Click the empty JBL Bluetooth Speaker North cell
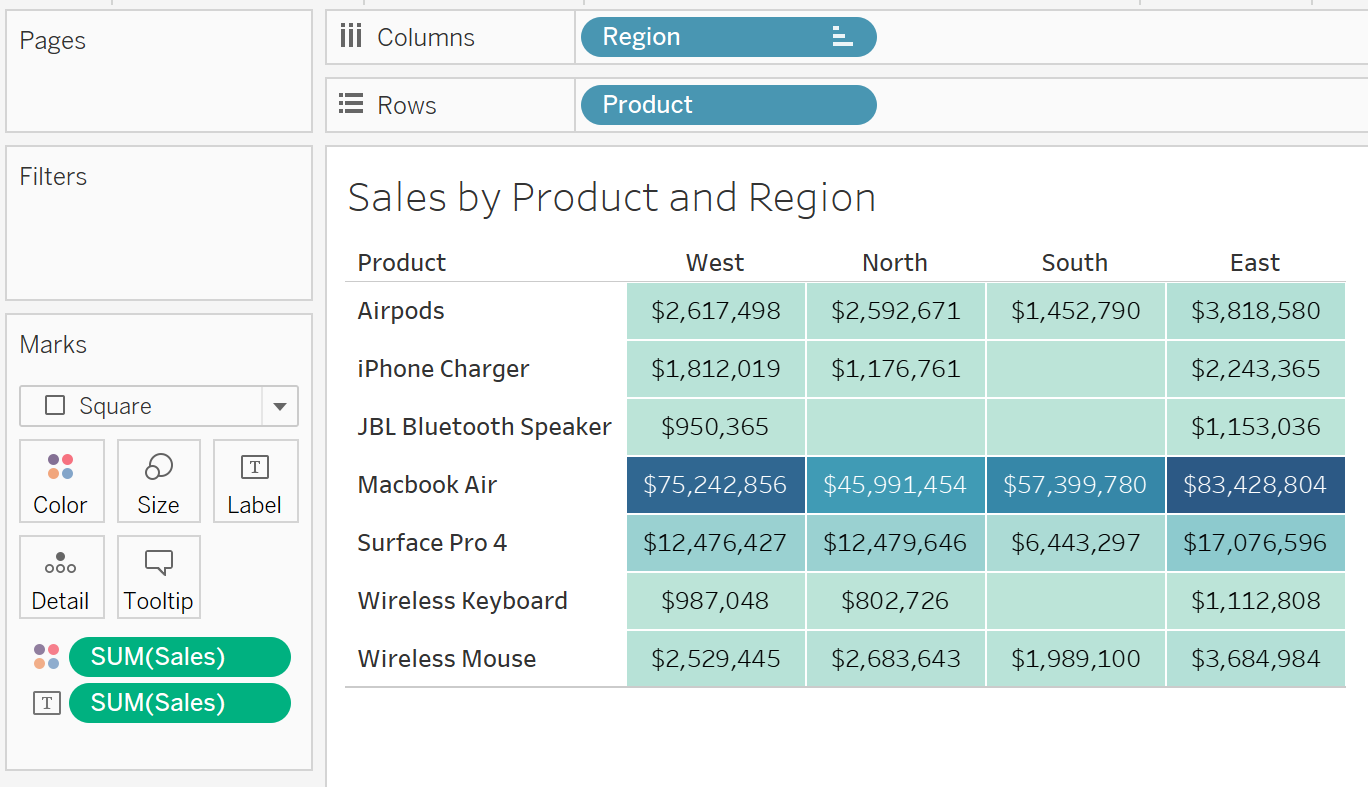Viewport: 1368px width, 787px height. (896, 427)
